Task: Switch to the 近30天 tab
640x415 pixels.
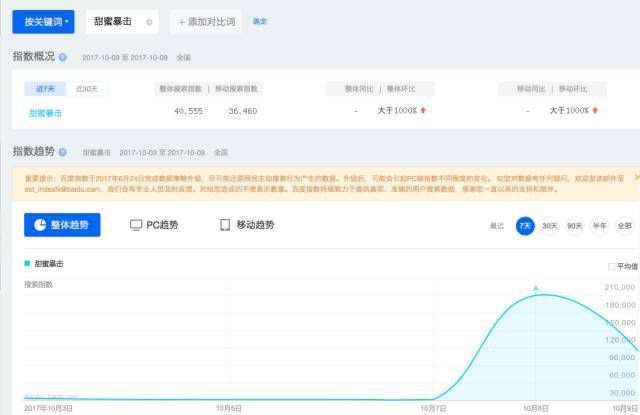Action: pos(87,89)
